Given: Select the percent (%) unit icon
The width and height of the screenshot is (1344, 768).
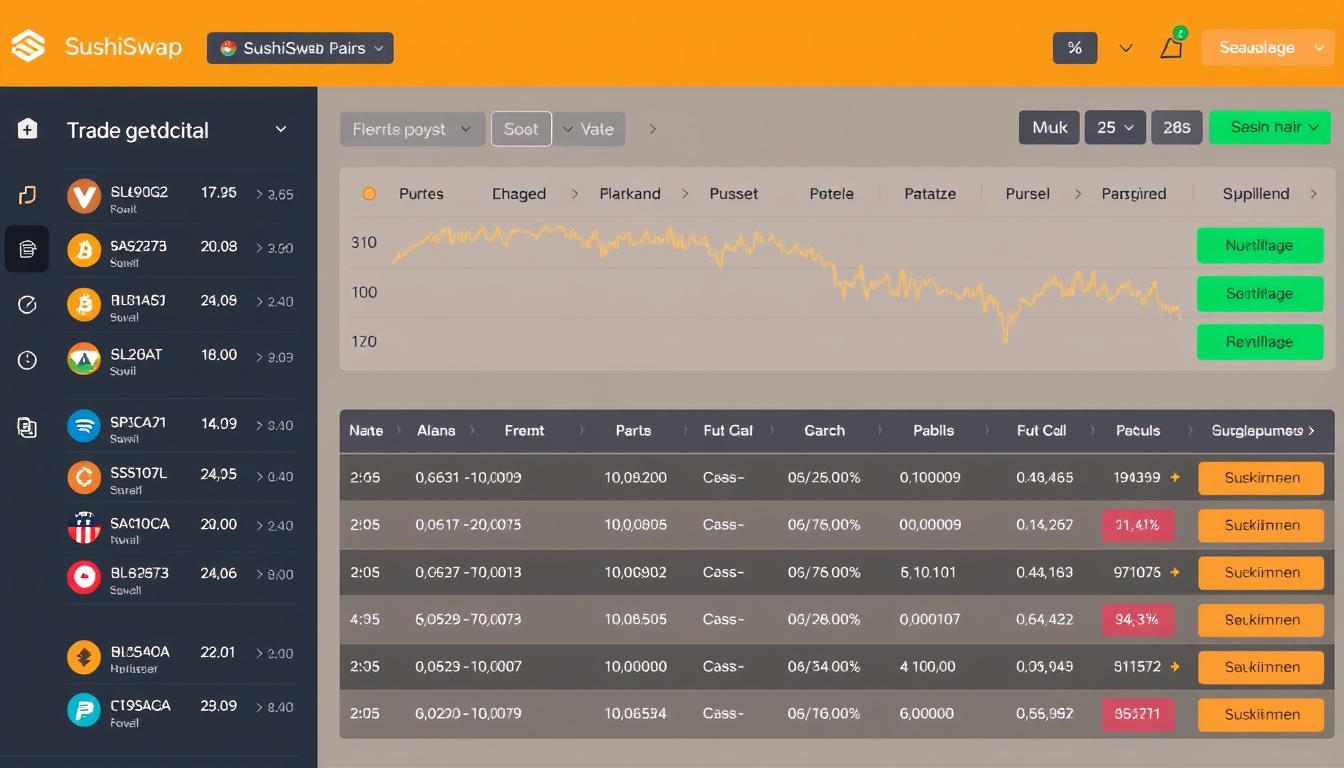Looking at the screenshot, I should tap(1074, 46).
